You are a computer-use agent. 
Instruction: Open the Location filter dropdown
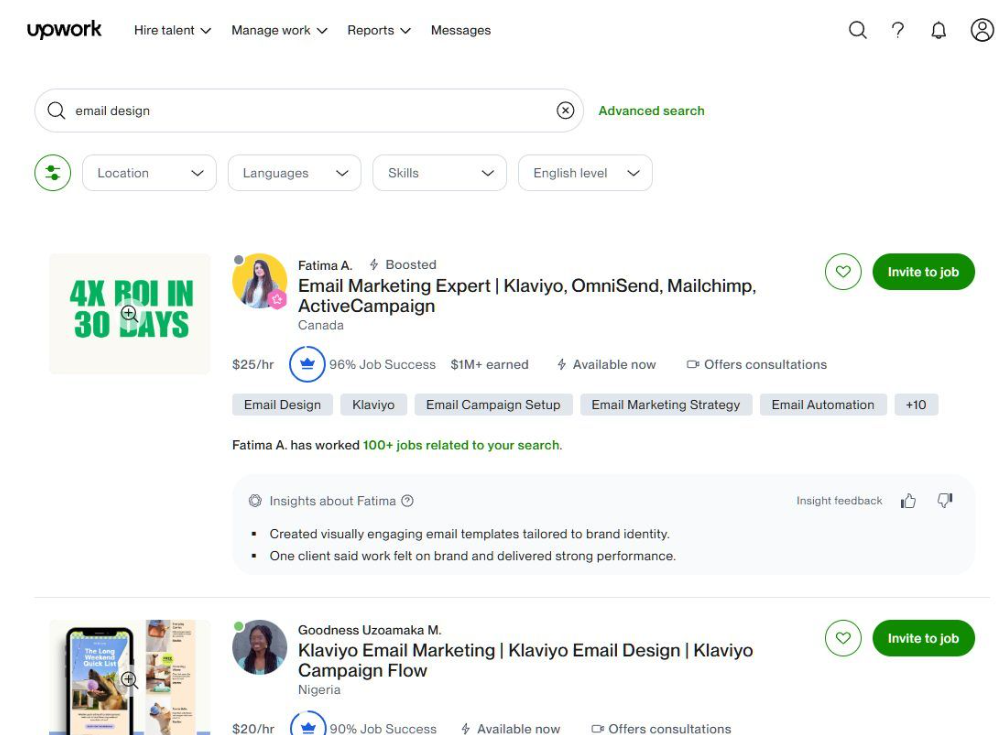(149, 173)
